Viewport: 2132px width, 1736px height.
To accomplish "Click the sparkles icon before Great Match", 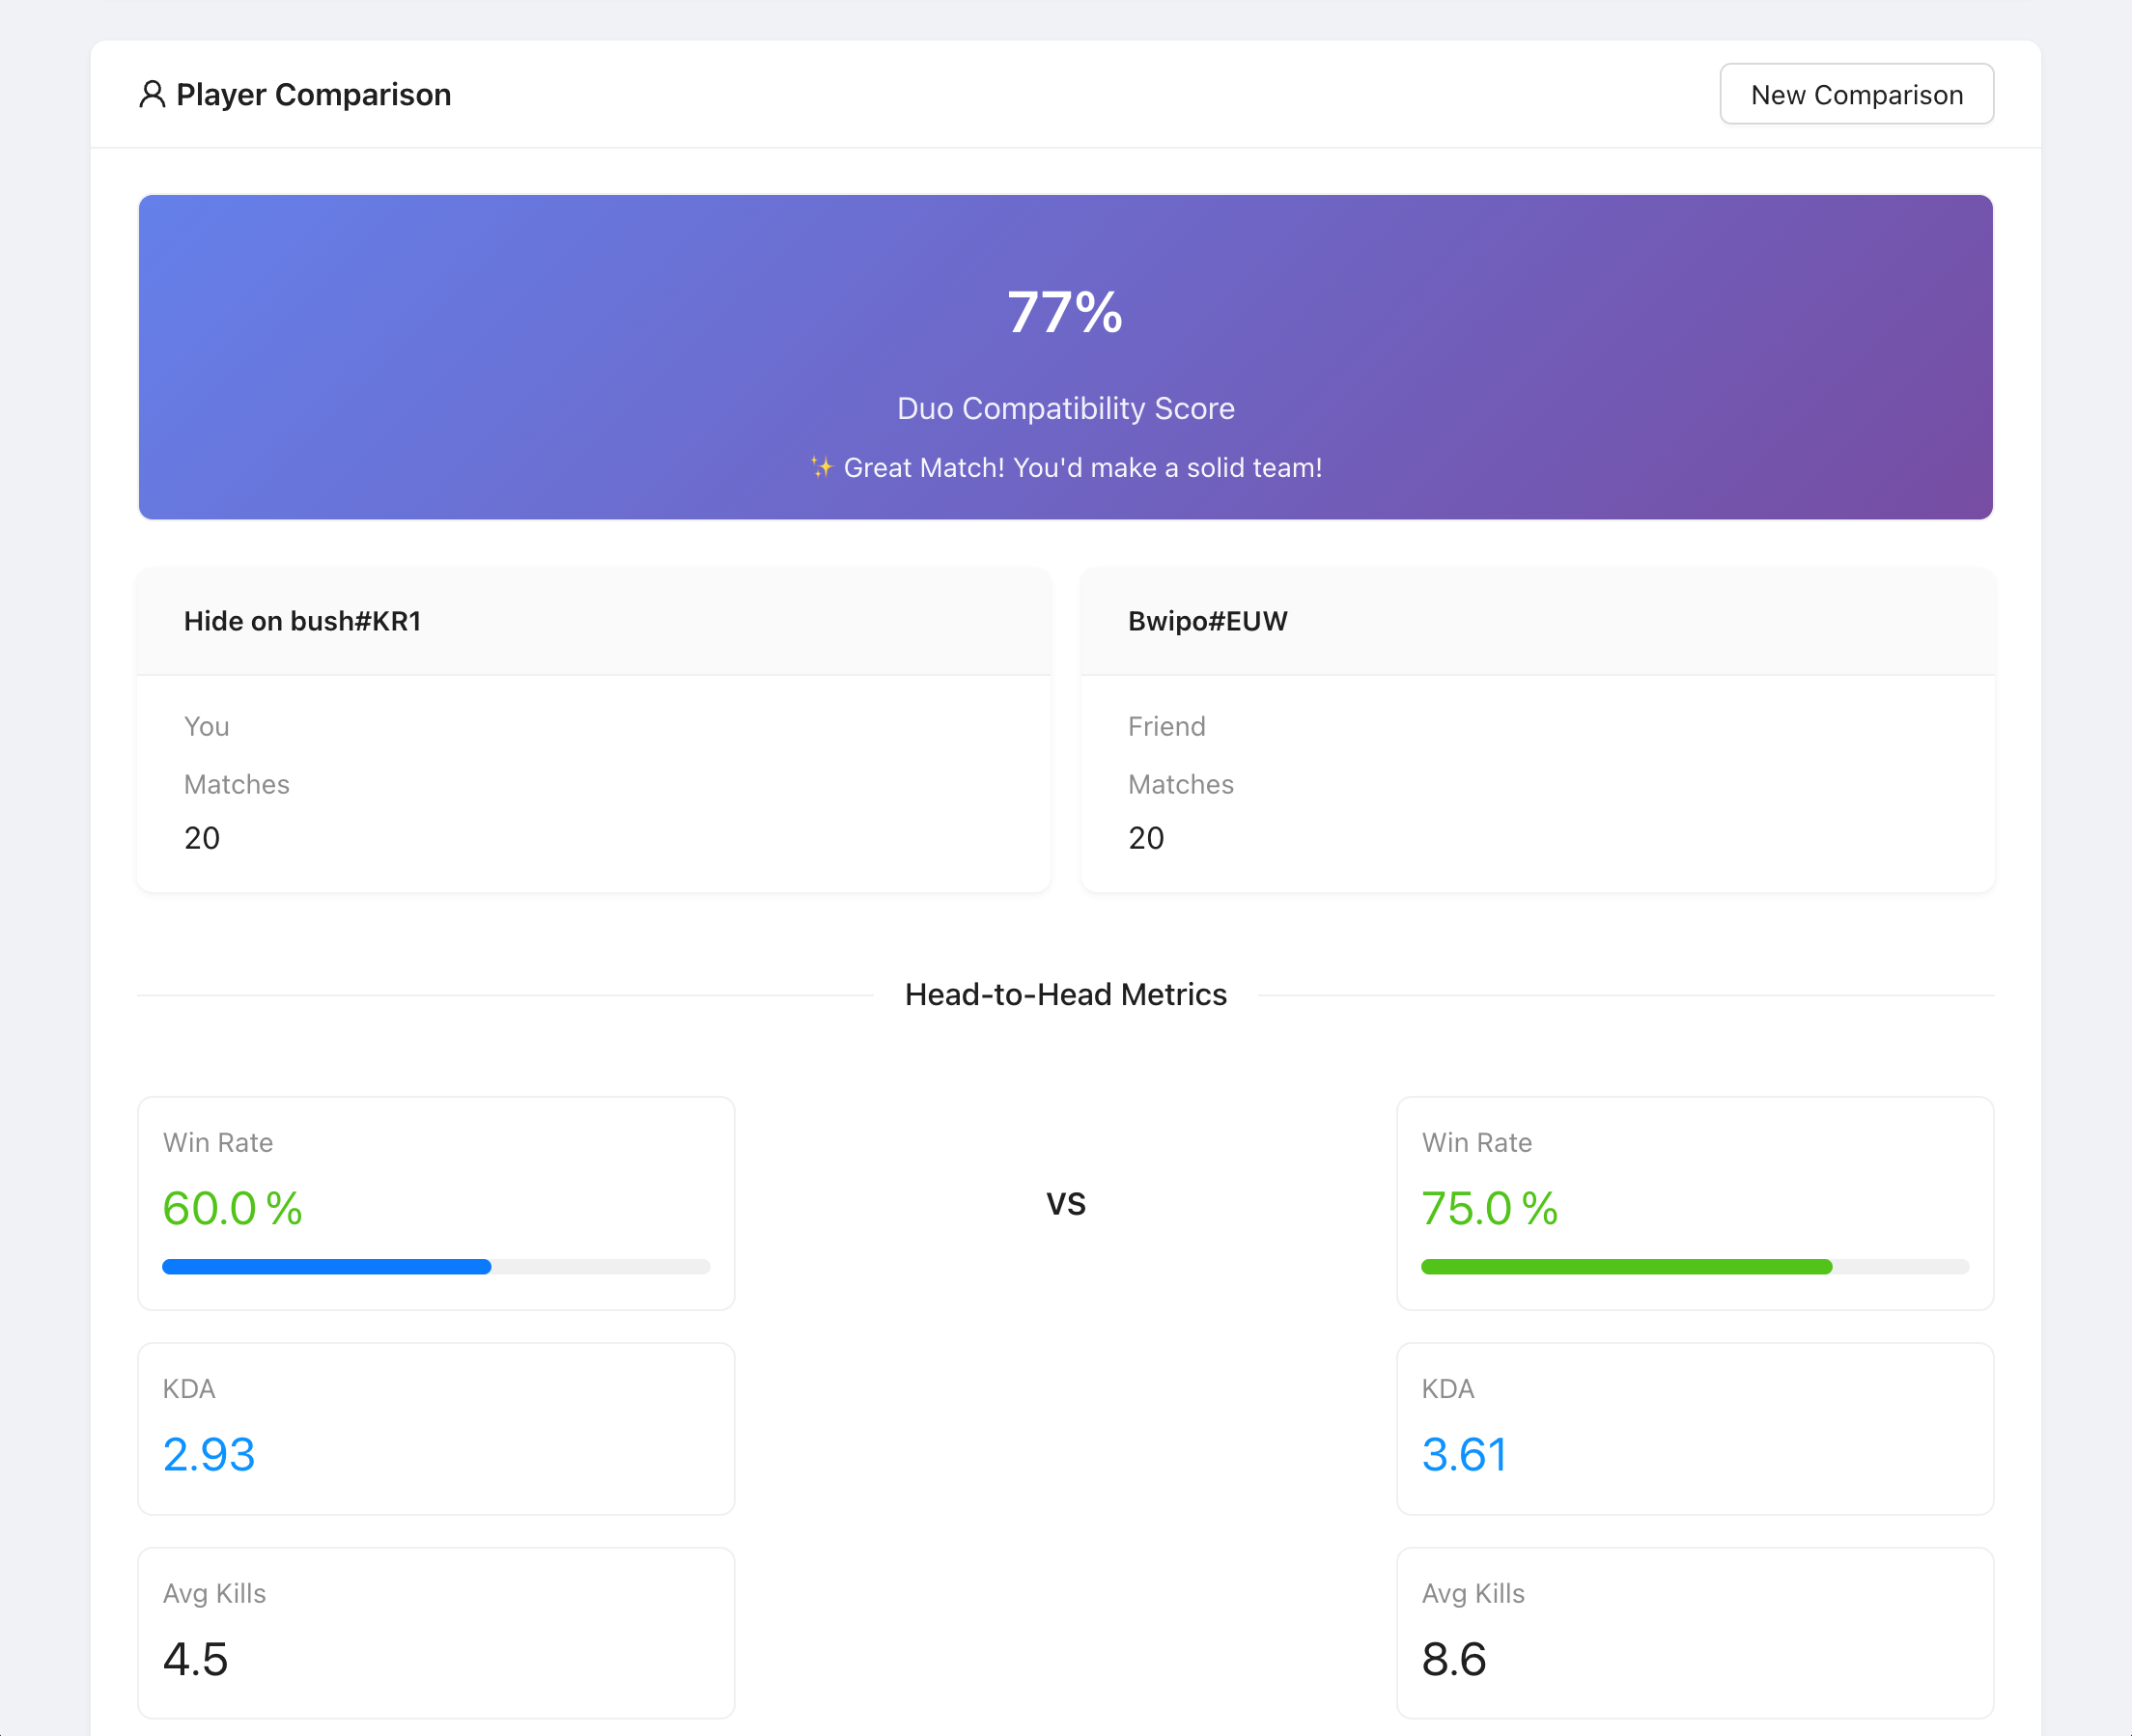I will (x=821, y=467).
